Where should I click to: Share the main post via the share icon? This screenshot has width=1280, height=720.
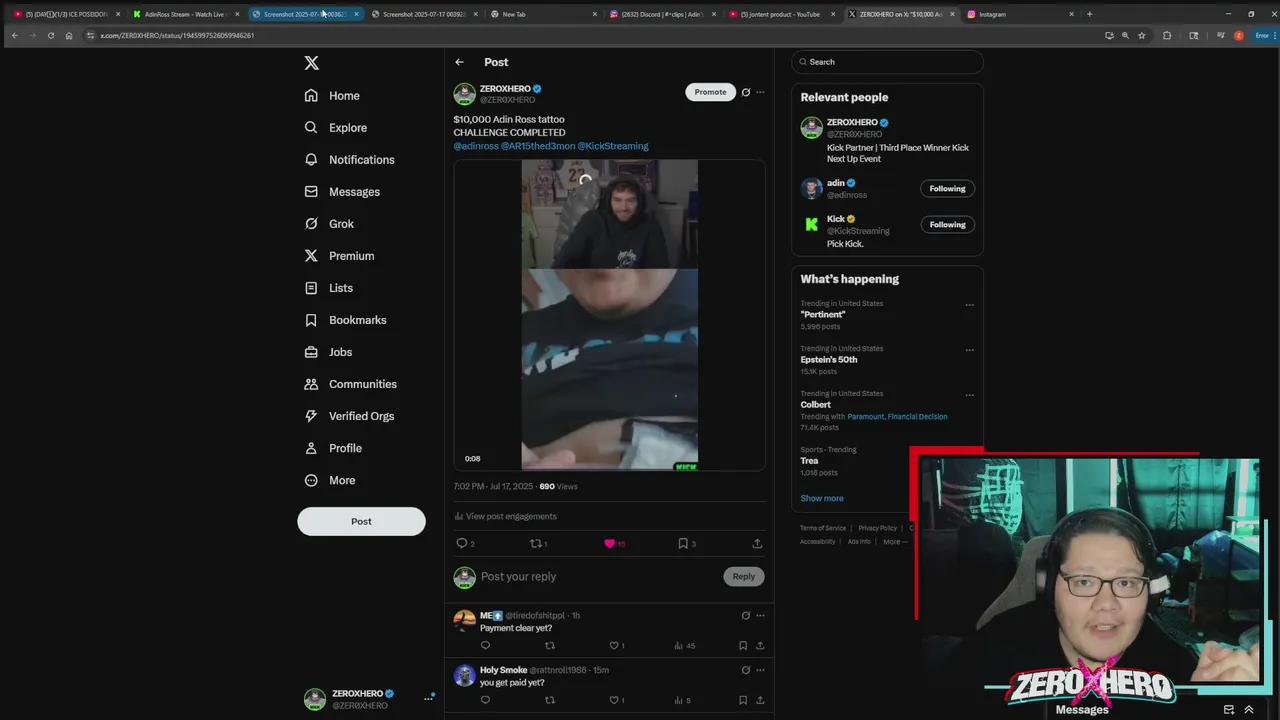click(757, 544)
